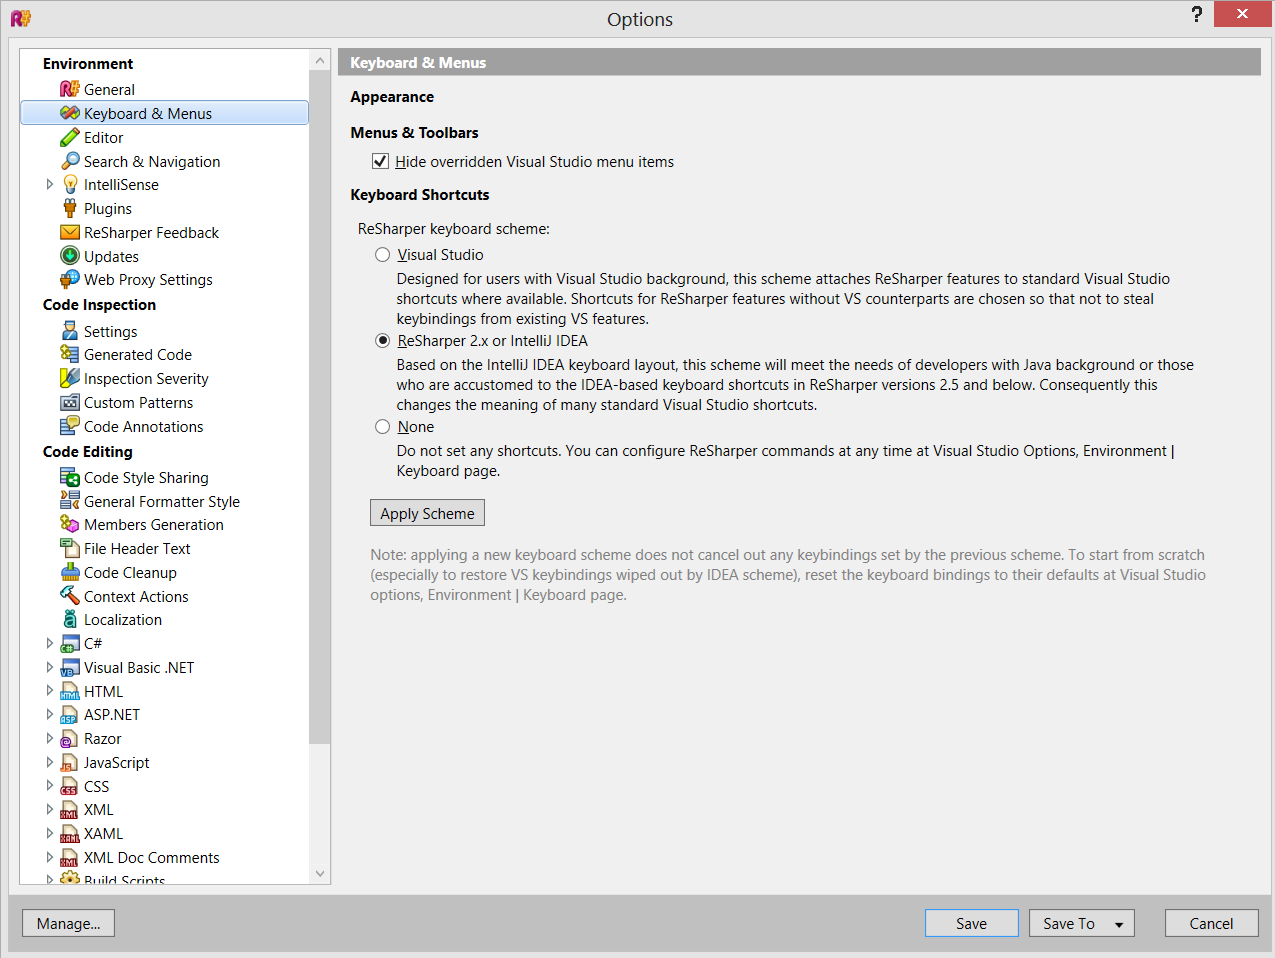This screenshot has height=958, width=1275.
Task: Click the Context Actions hammer icon
Action: pos(70,596)
